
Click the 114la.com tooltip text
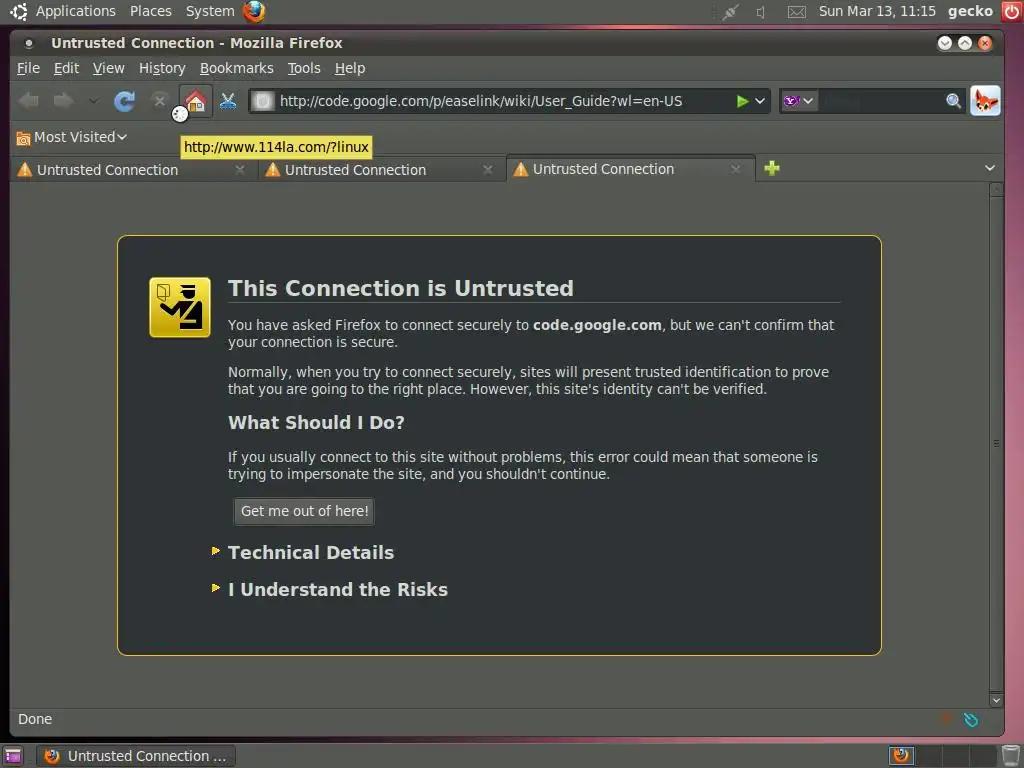coord(276,147)
